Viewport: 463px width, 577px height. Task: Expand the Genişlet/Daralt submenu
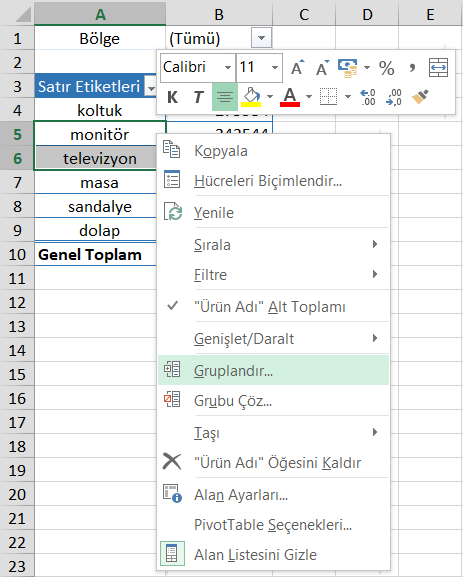[273, 339]
